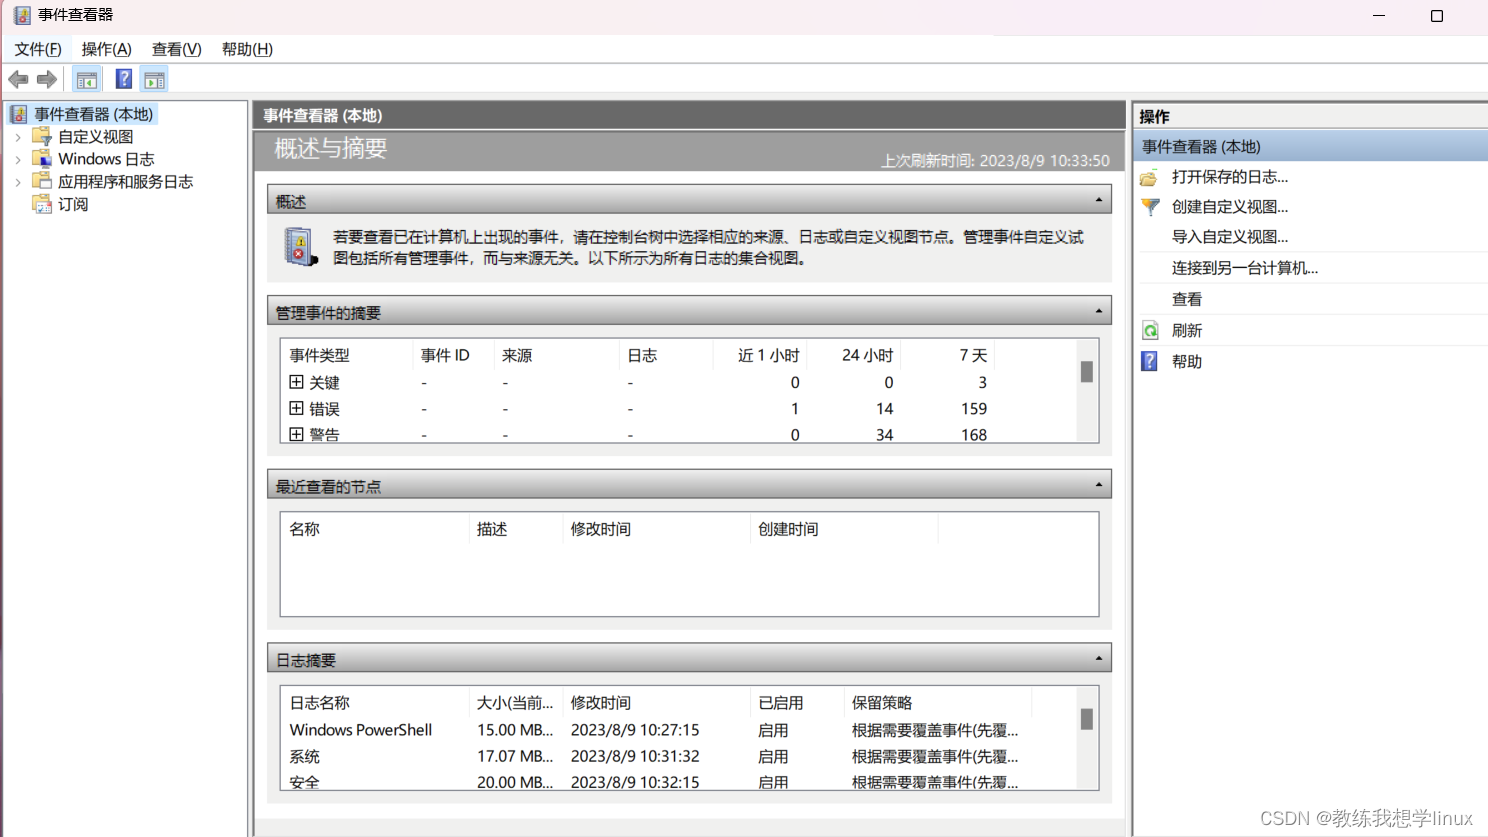Click the 事件查看器 (本地) actions header
The height and width of the screenshot is (837, 1488).
pos(1311,146)
